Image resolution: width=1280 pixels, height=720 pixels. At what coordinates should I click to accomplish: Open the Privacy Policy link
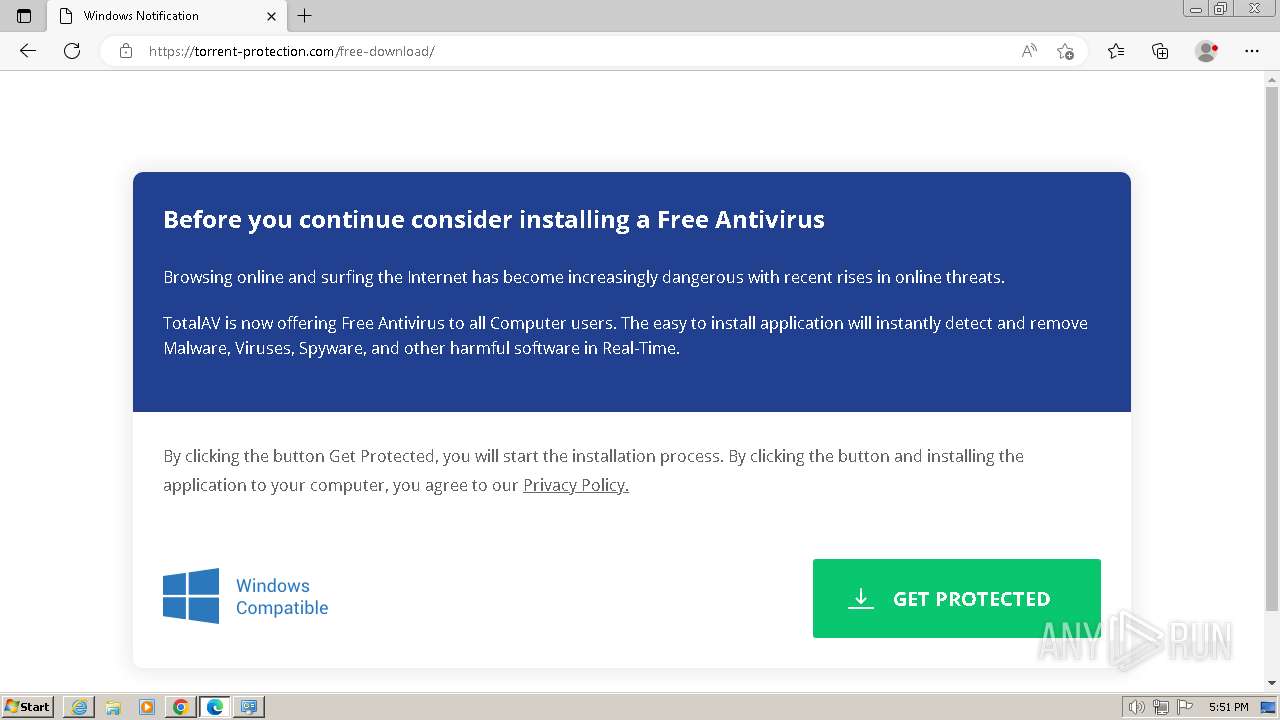coord(575,485)
